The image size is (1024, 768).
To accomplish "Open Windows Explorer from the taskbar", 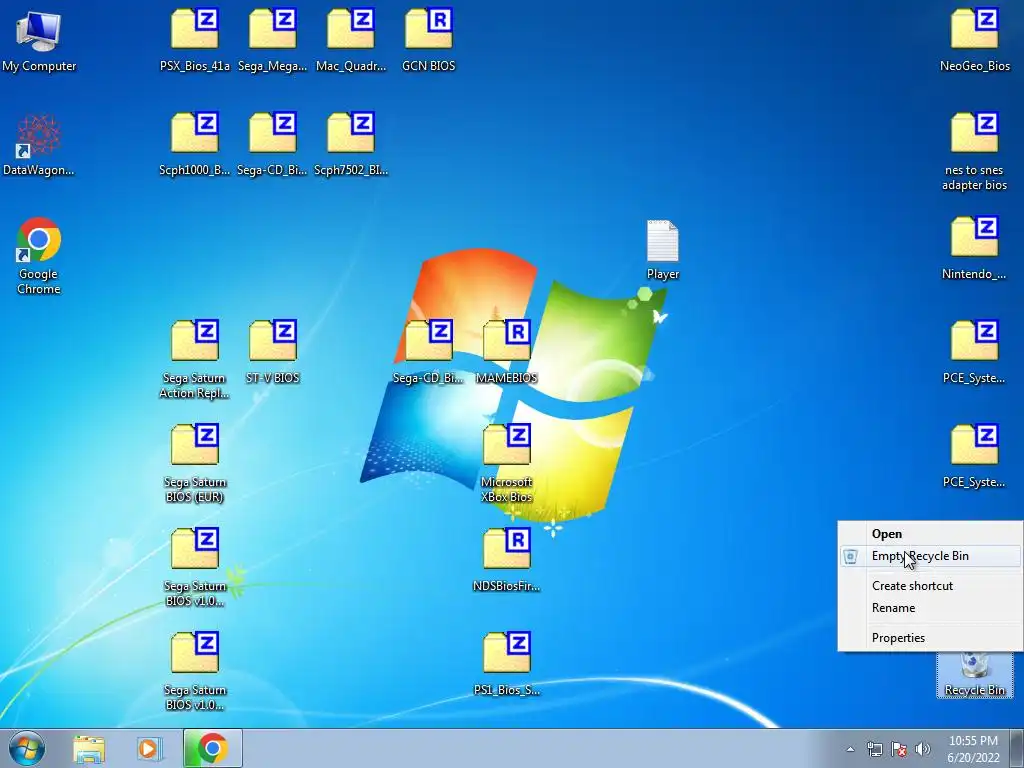I will 89,748.
